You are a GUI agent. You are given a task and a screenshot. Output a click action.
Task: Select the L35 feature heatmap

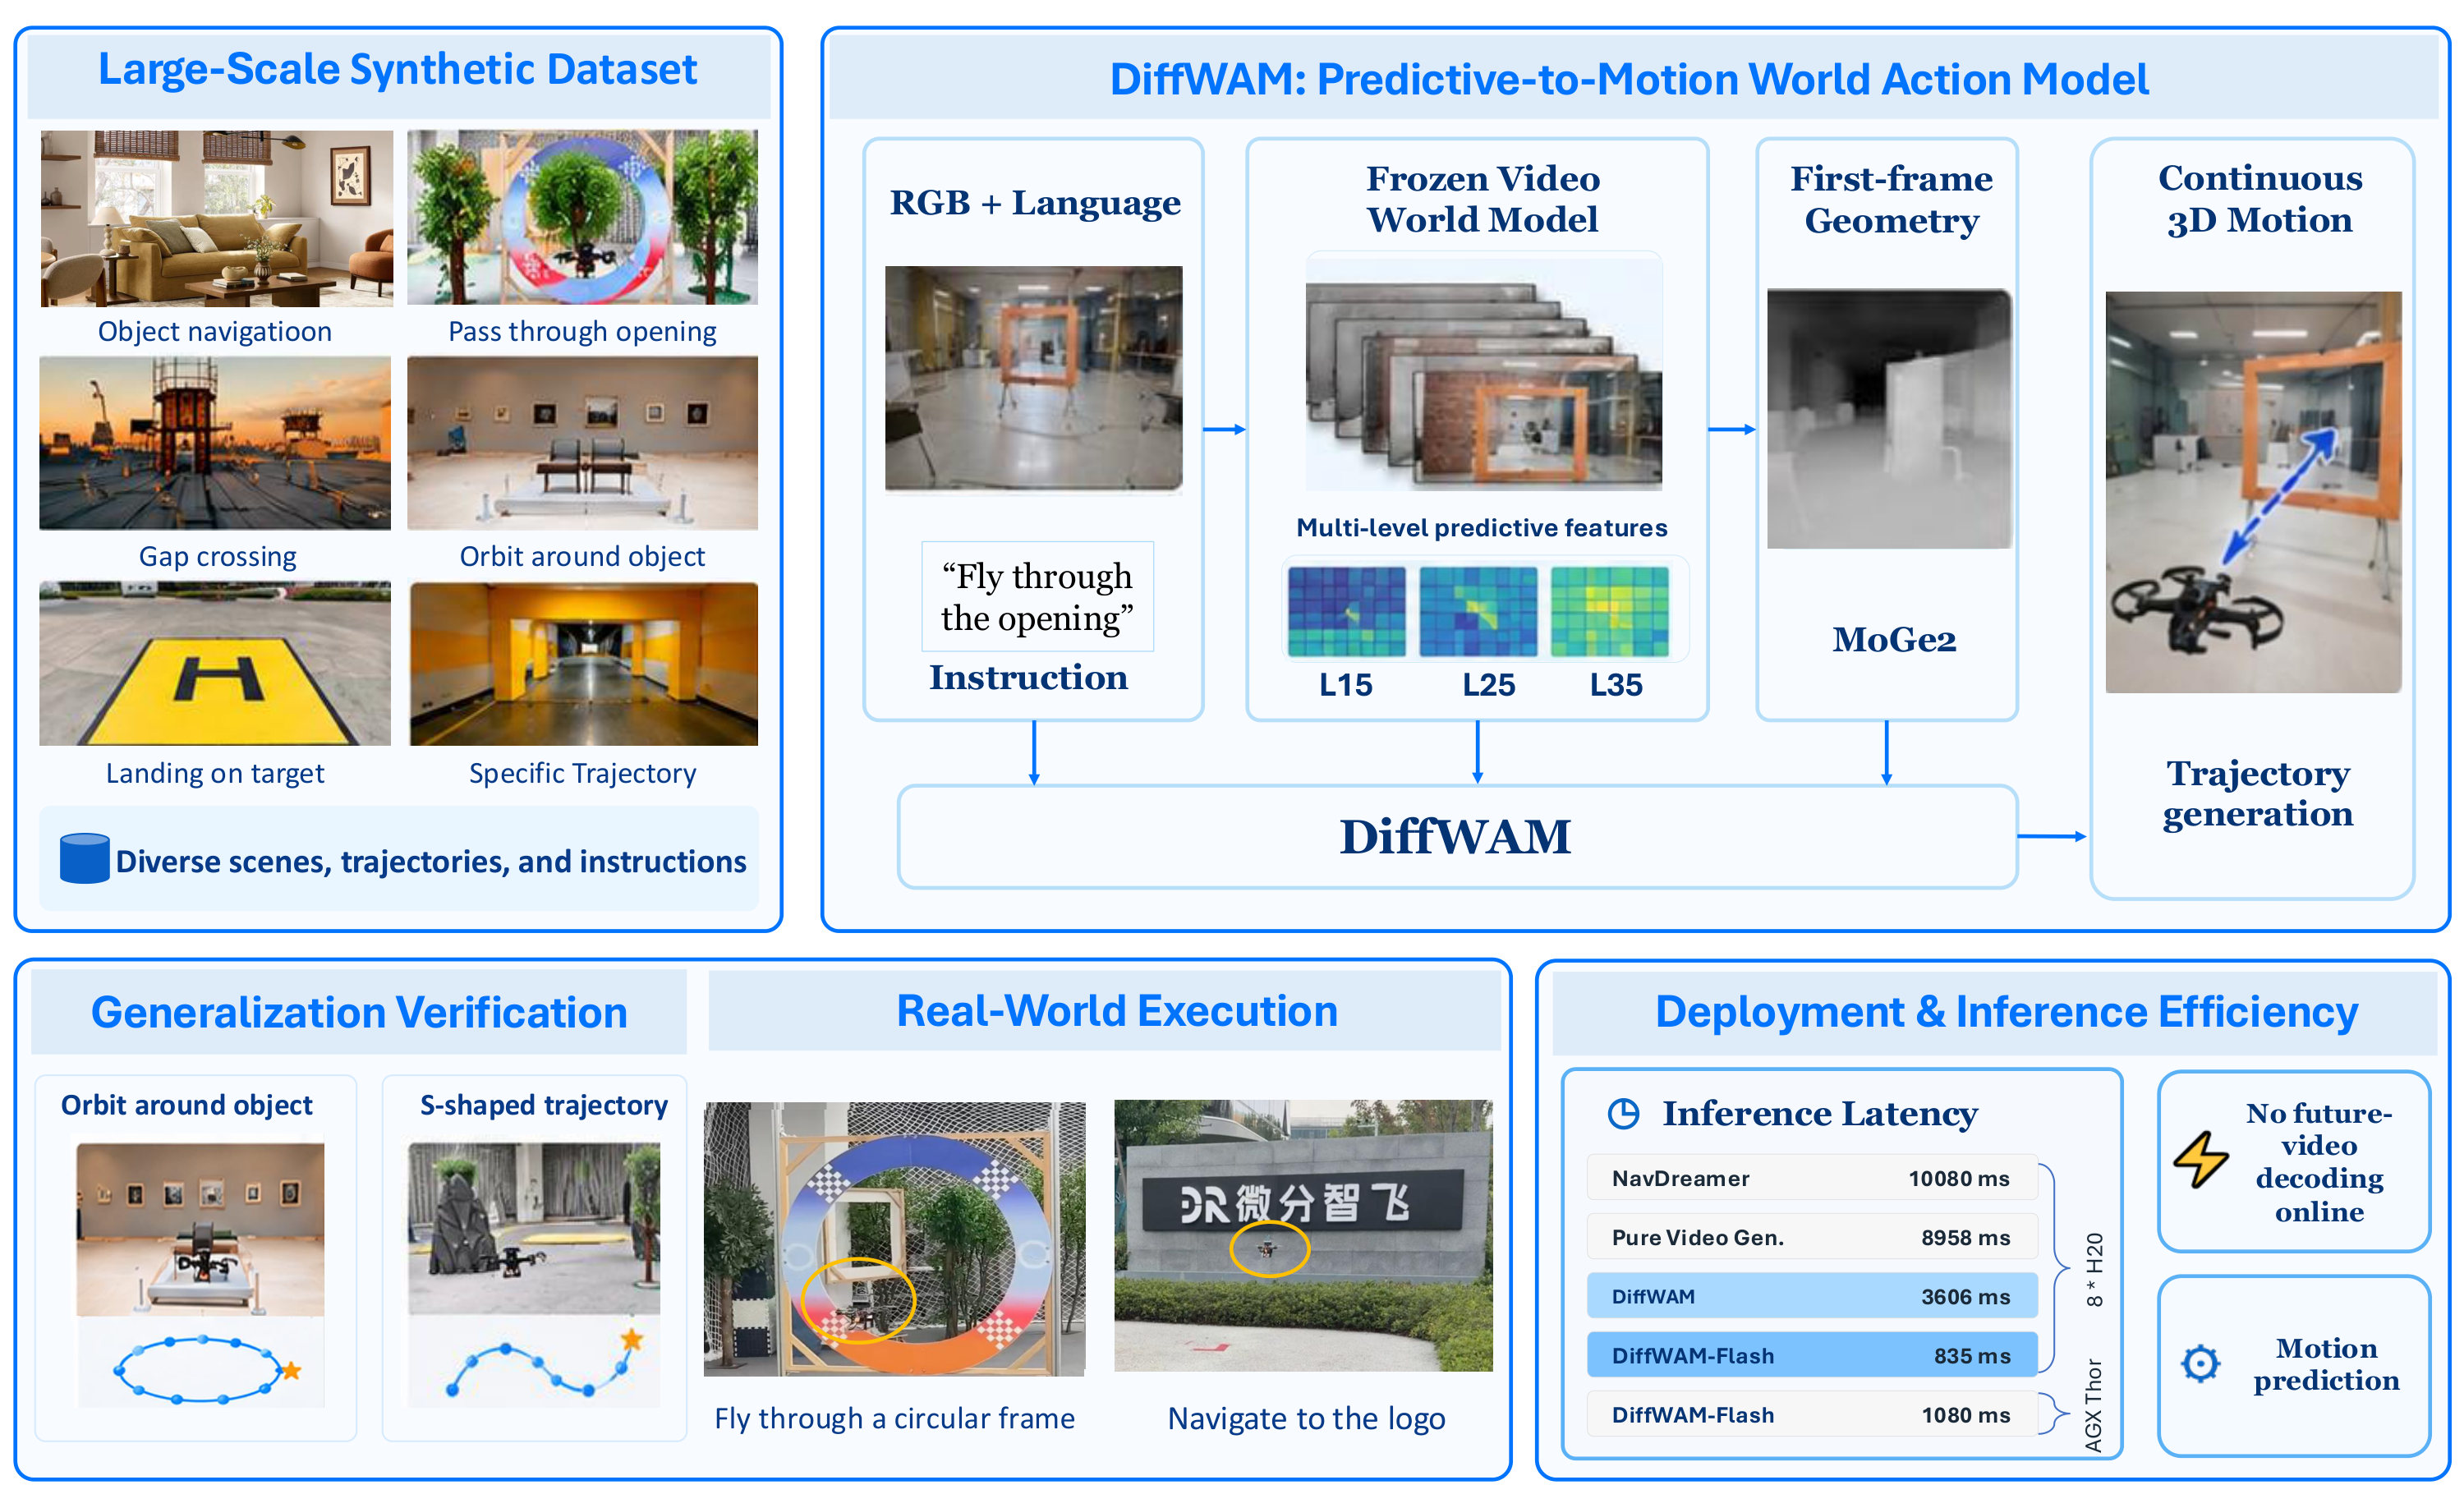[x=1609, y=611]
